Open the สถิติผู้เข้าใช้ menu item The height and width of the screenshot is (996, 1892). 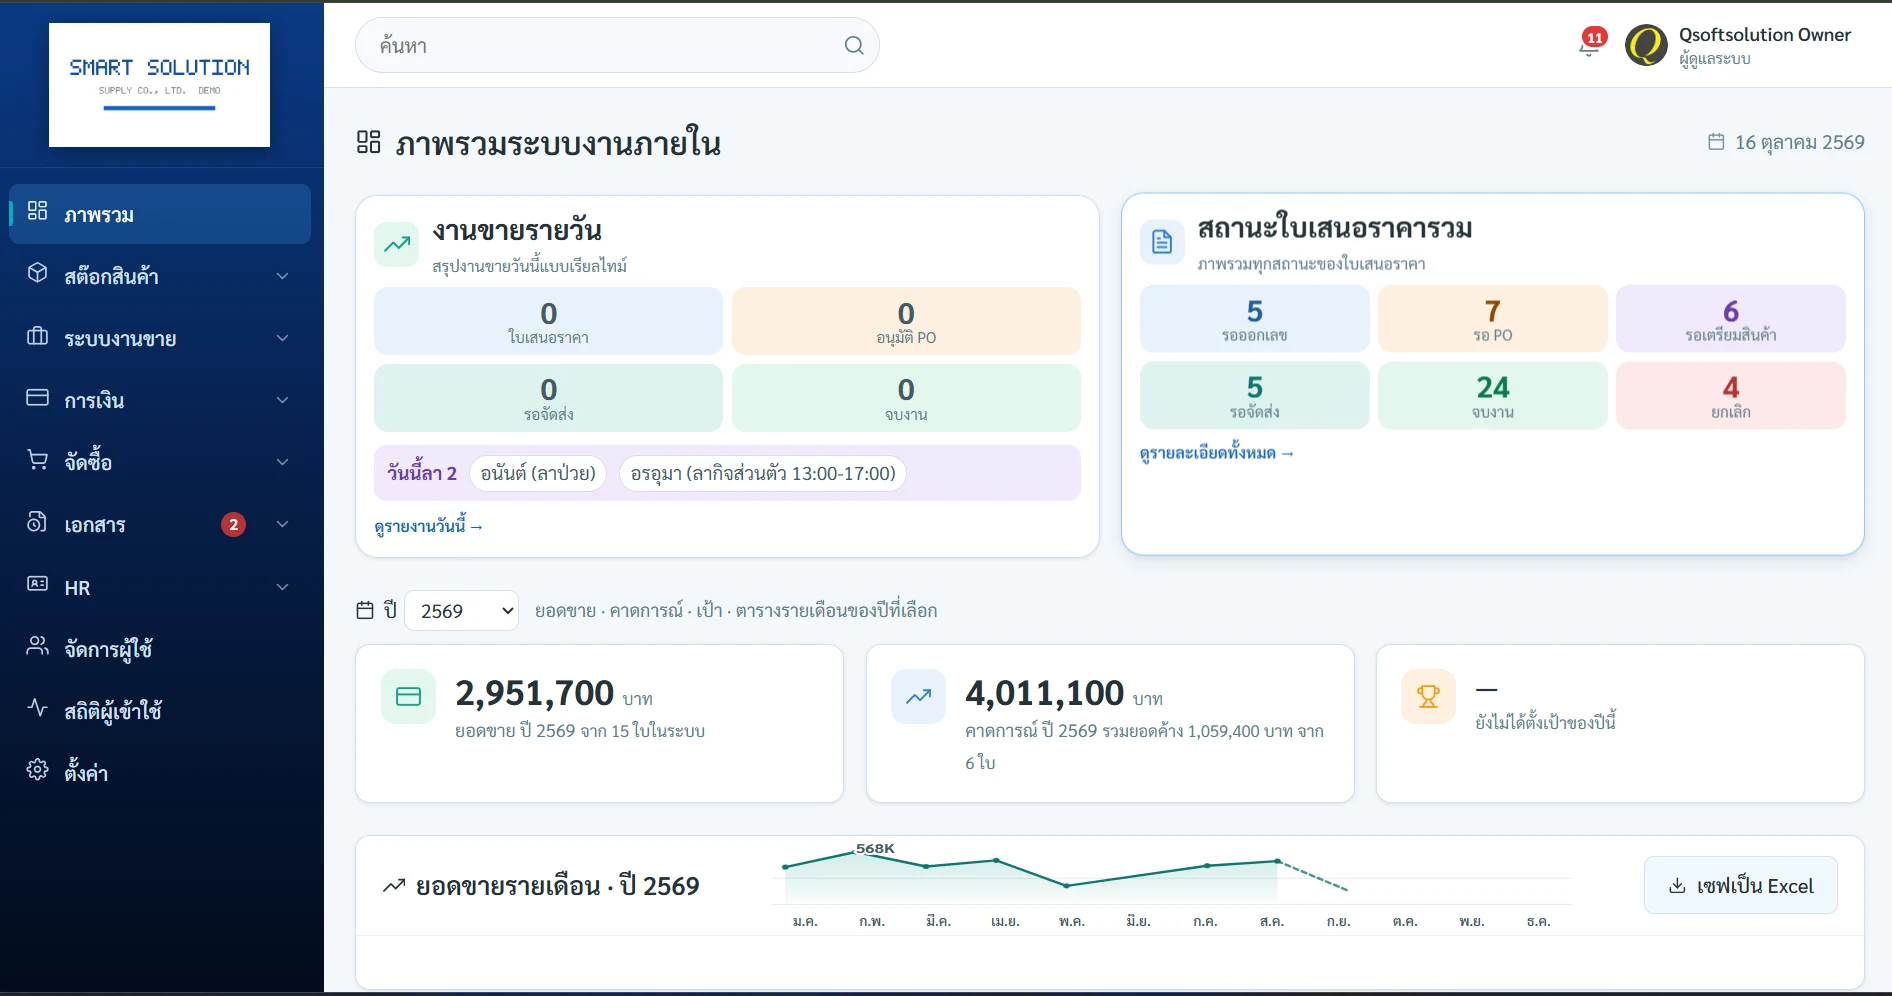click(x=160, y=711)
